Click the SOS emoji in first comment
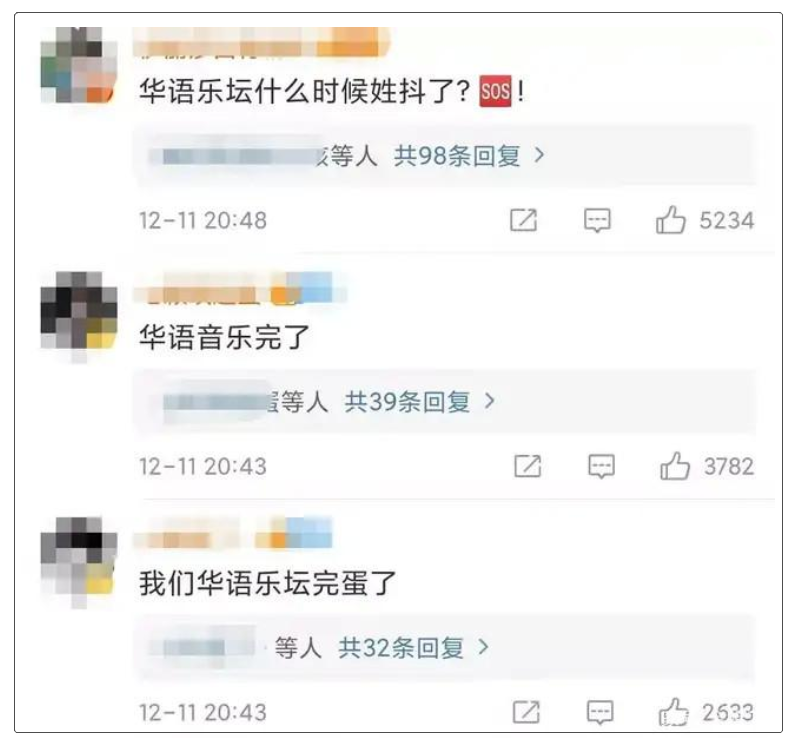 pyautogui.click(x=495, y=92)
